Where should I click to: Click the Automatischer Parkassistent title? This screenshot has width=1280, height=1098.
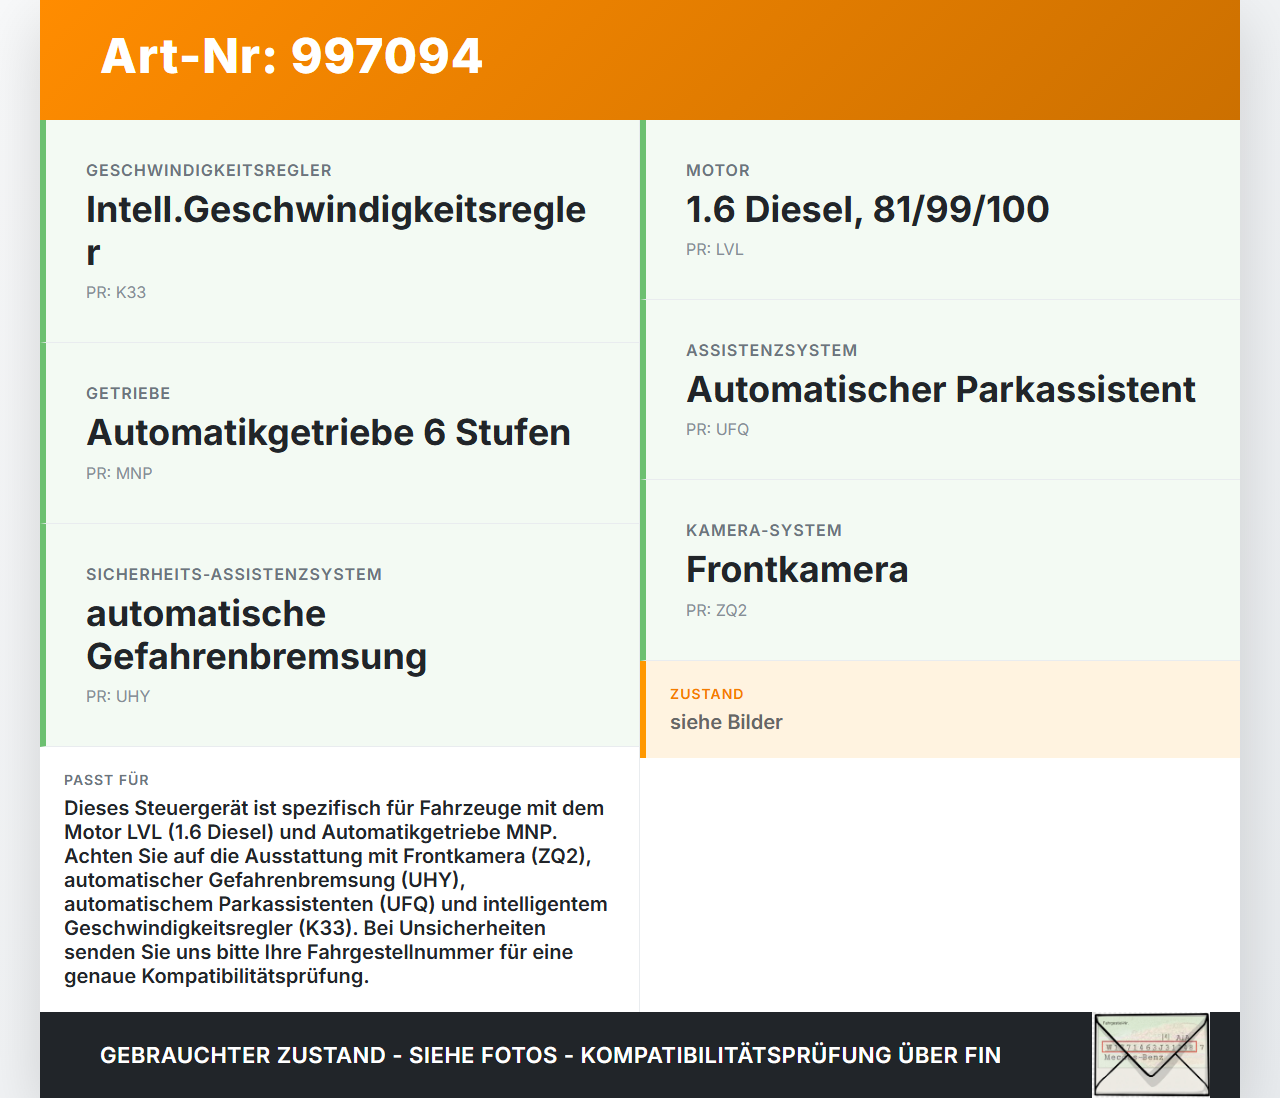tap(940, 389)
